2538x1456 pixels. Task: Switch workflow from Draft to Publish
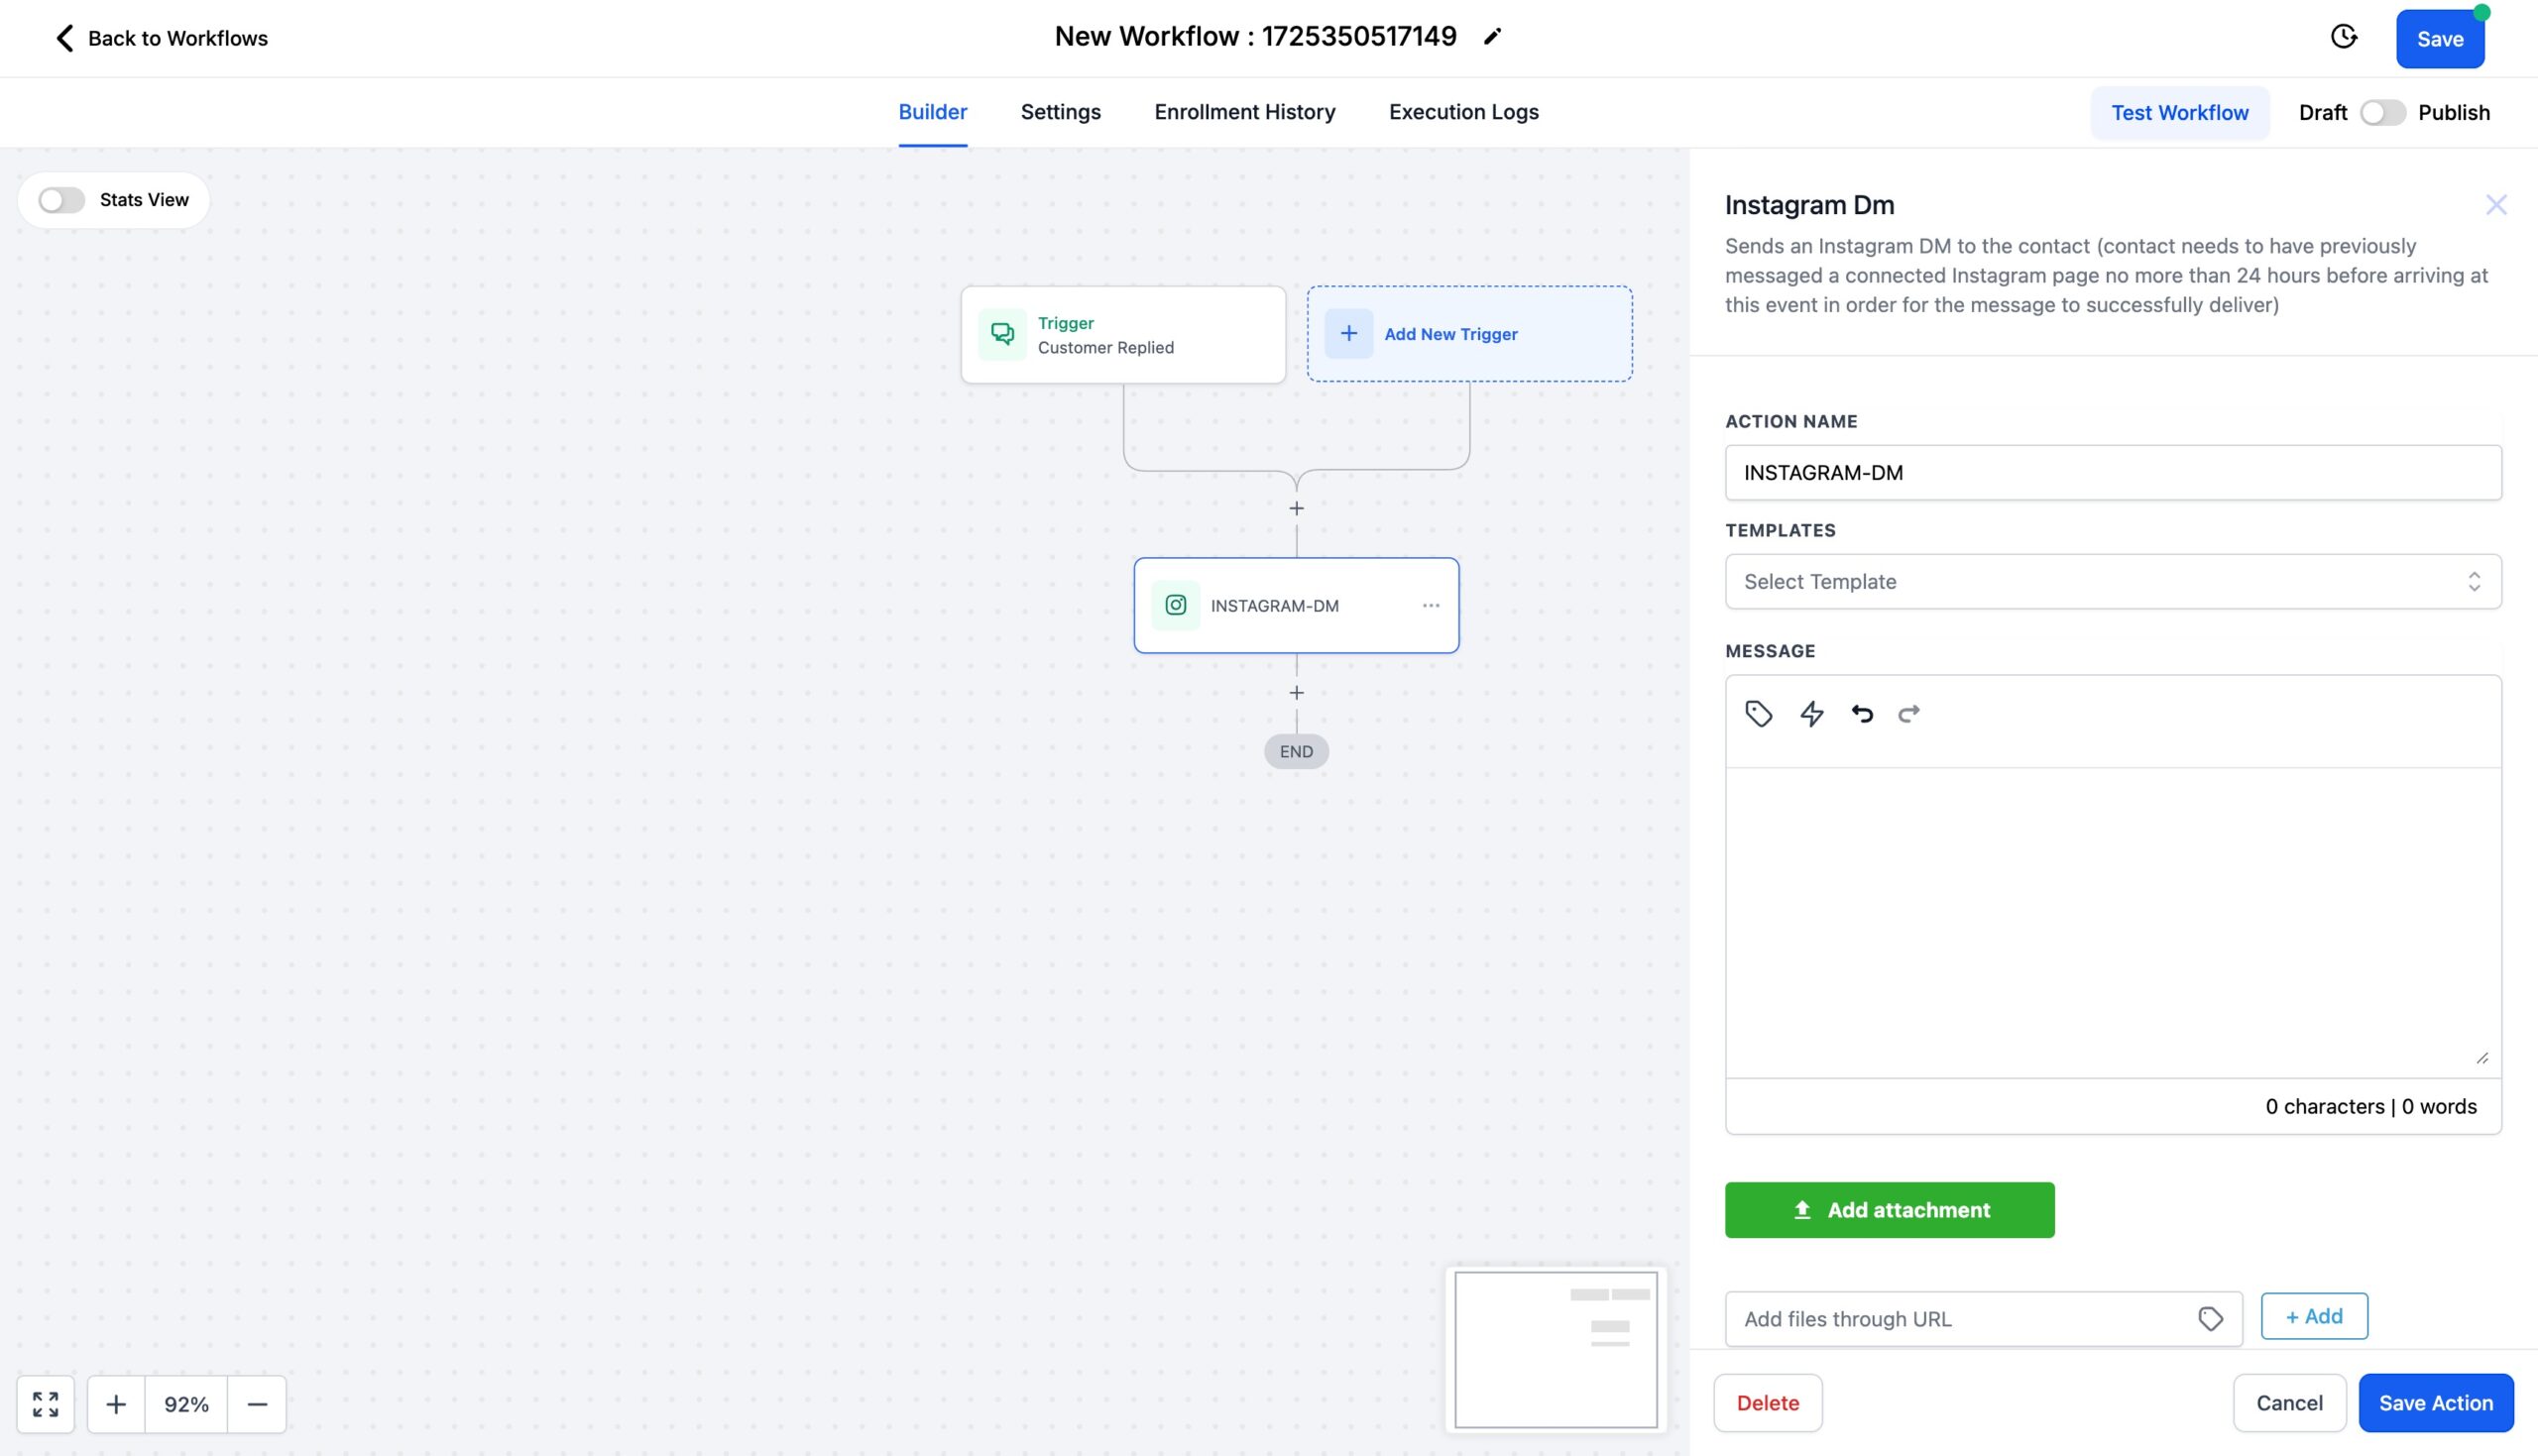pyautogui.click(x=2382, y=112)
